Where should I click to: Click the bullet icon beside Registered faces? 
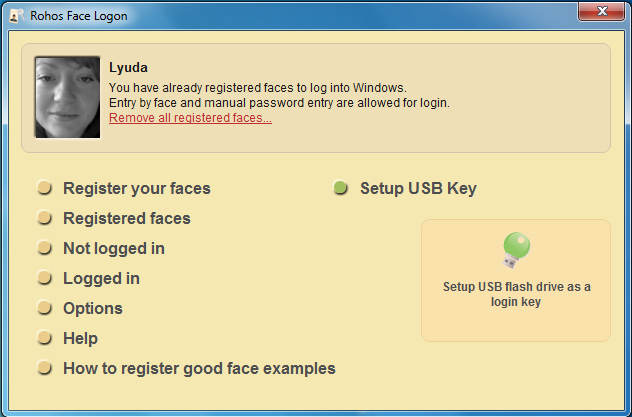(44, 219)
